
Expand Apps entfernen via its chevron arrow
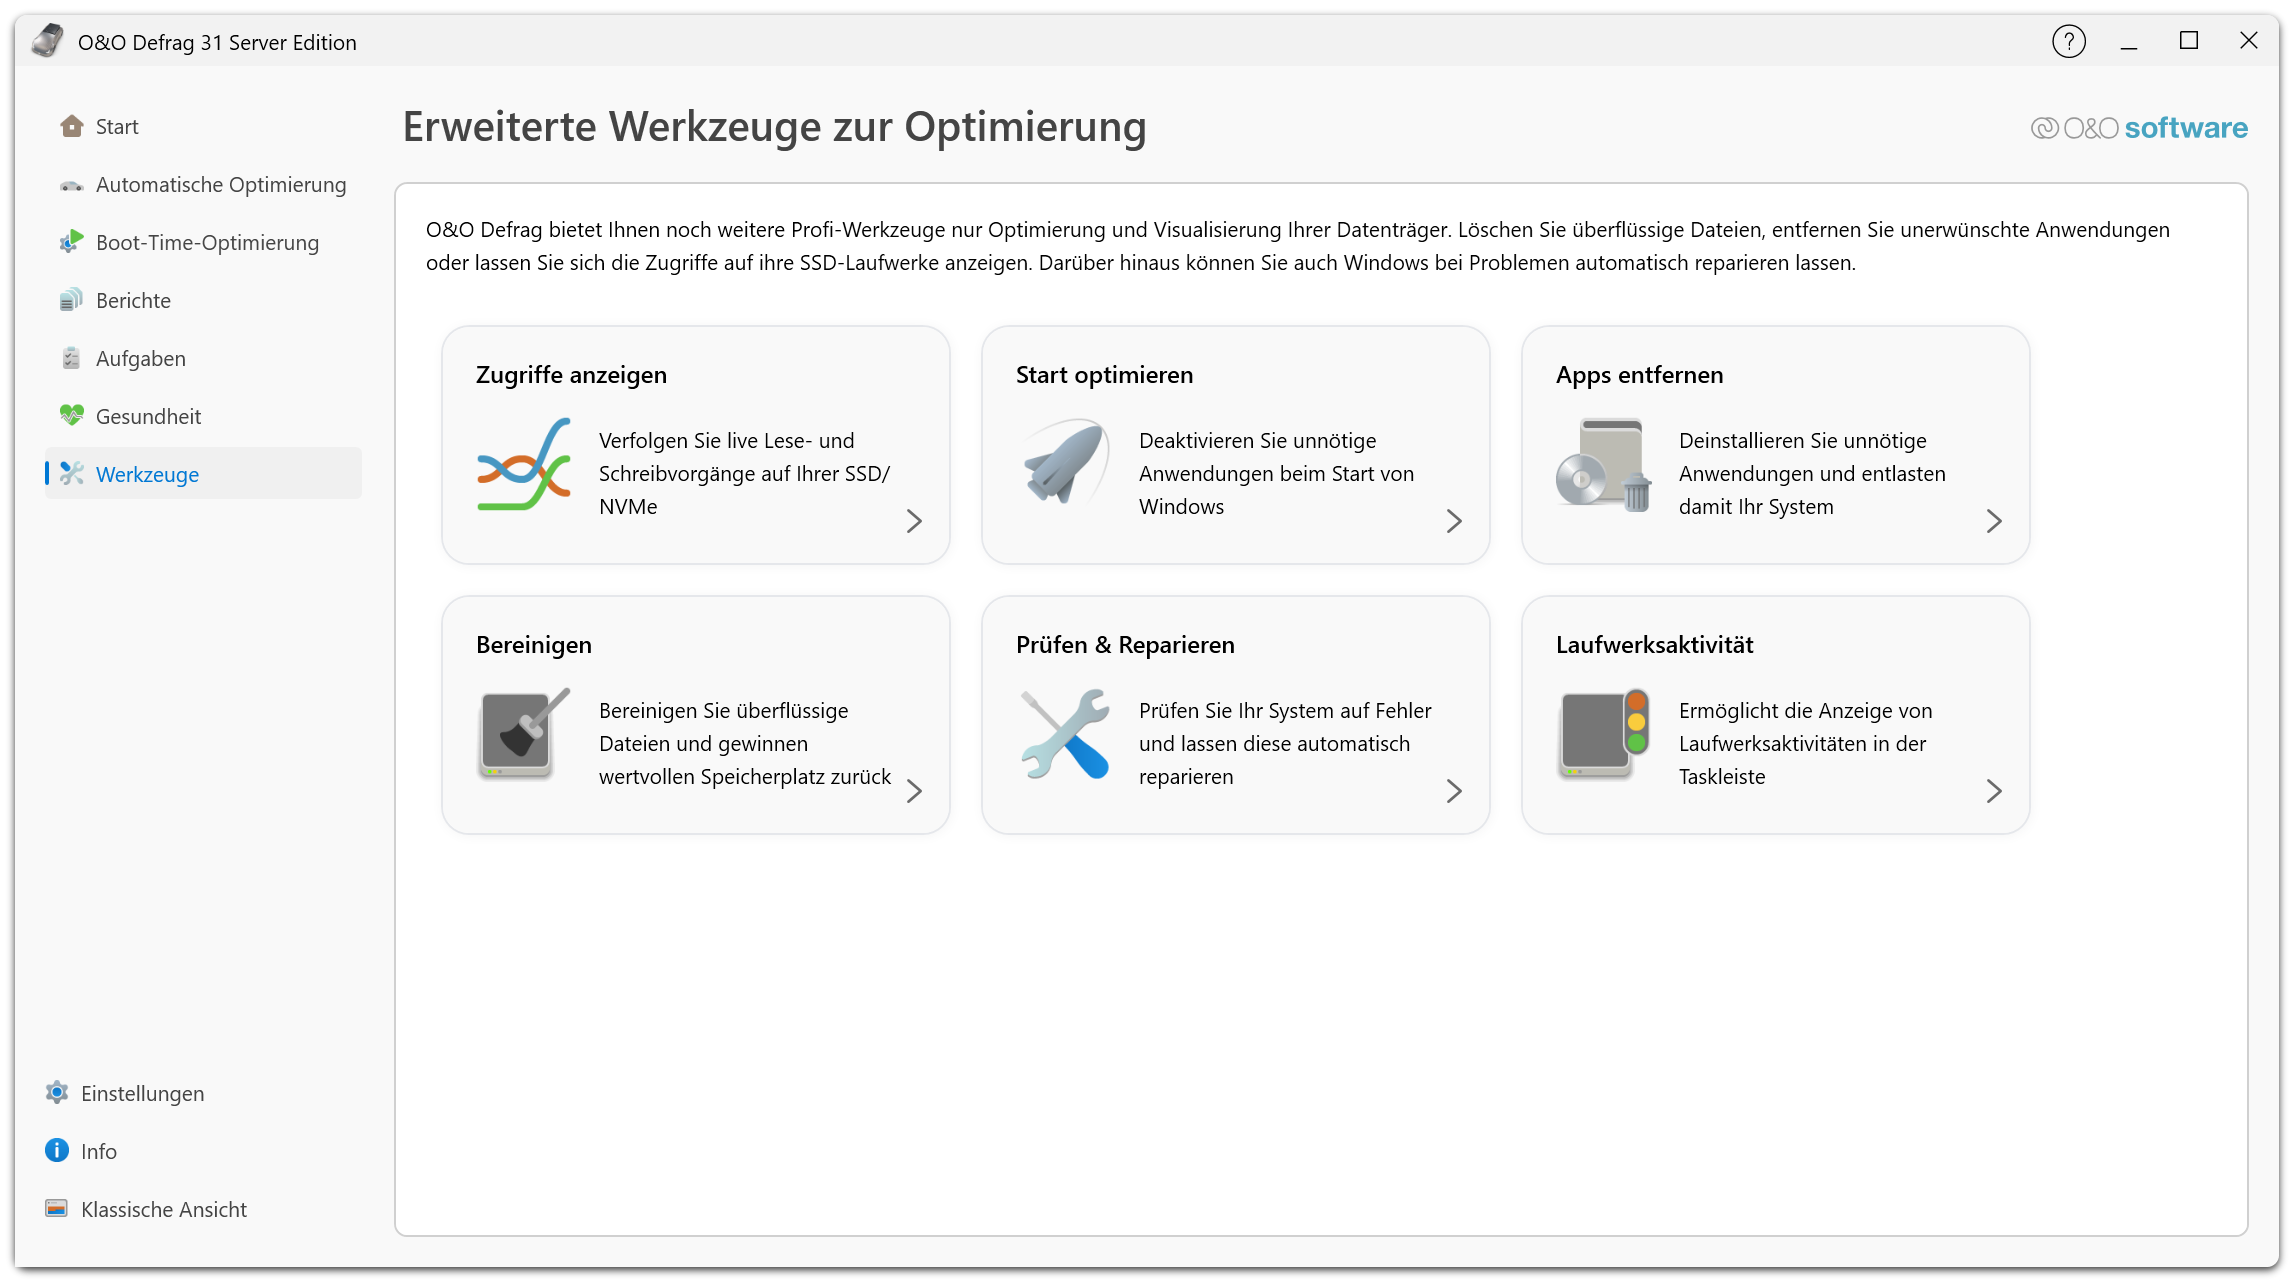coord(1994,521)
